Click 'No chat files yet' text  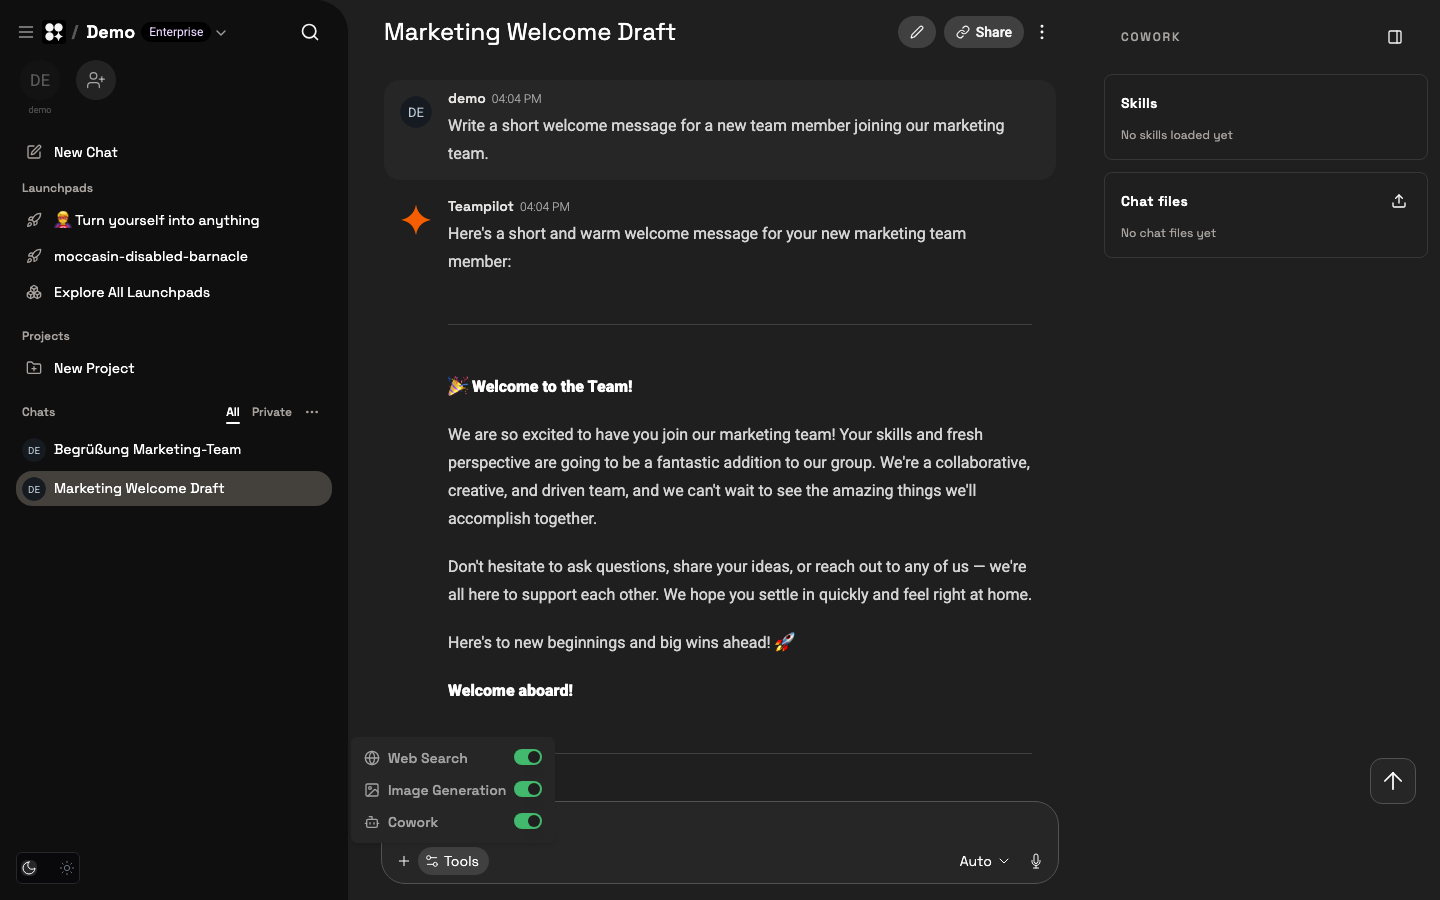1168,233
